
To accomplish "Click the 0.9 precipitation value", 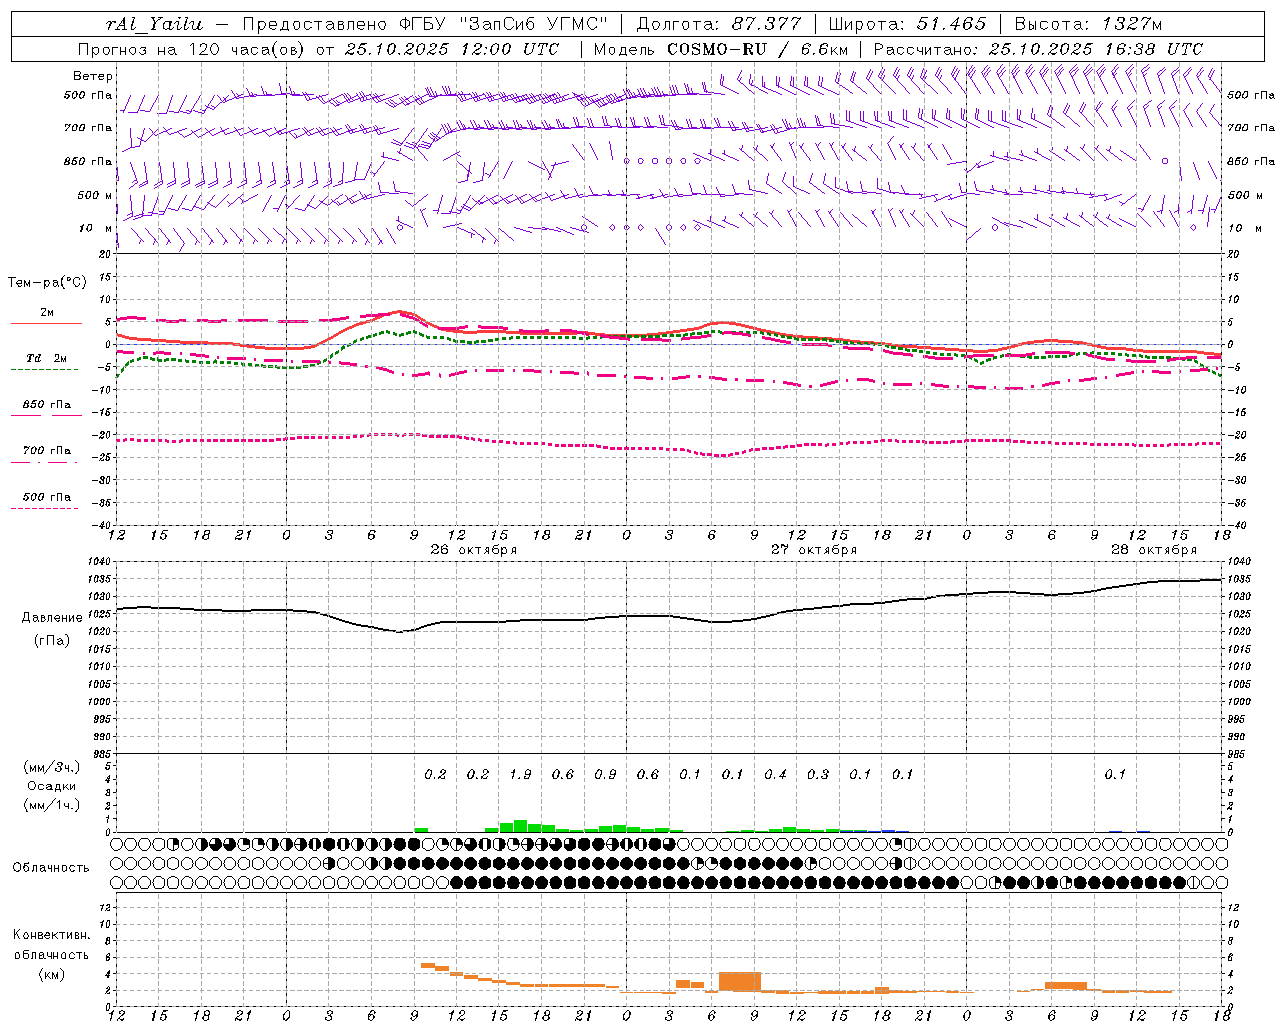I will (605, 774).
